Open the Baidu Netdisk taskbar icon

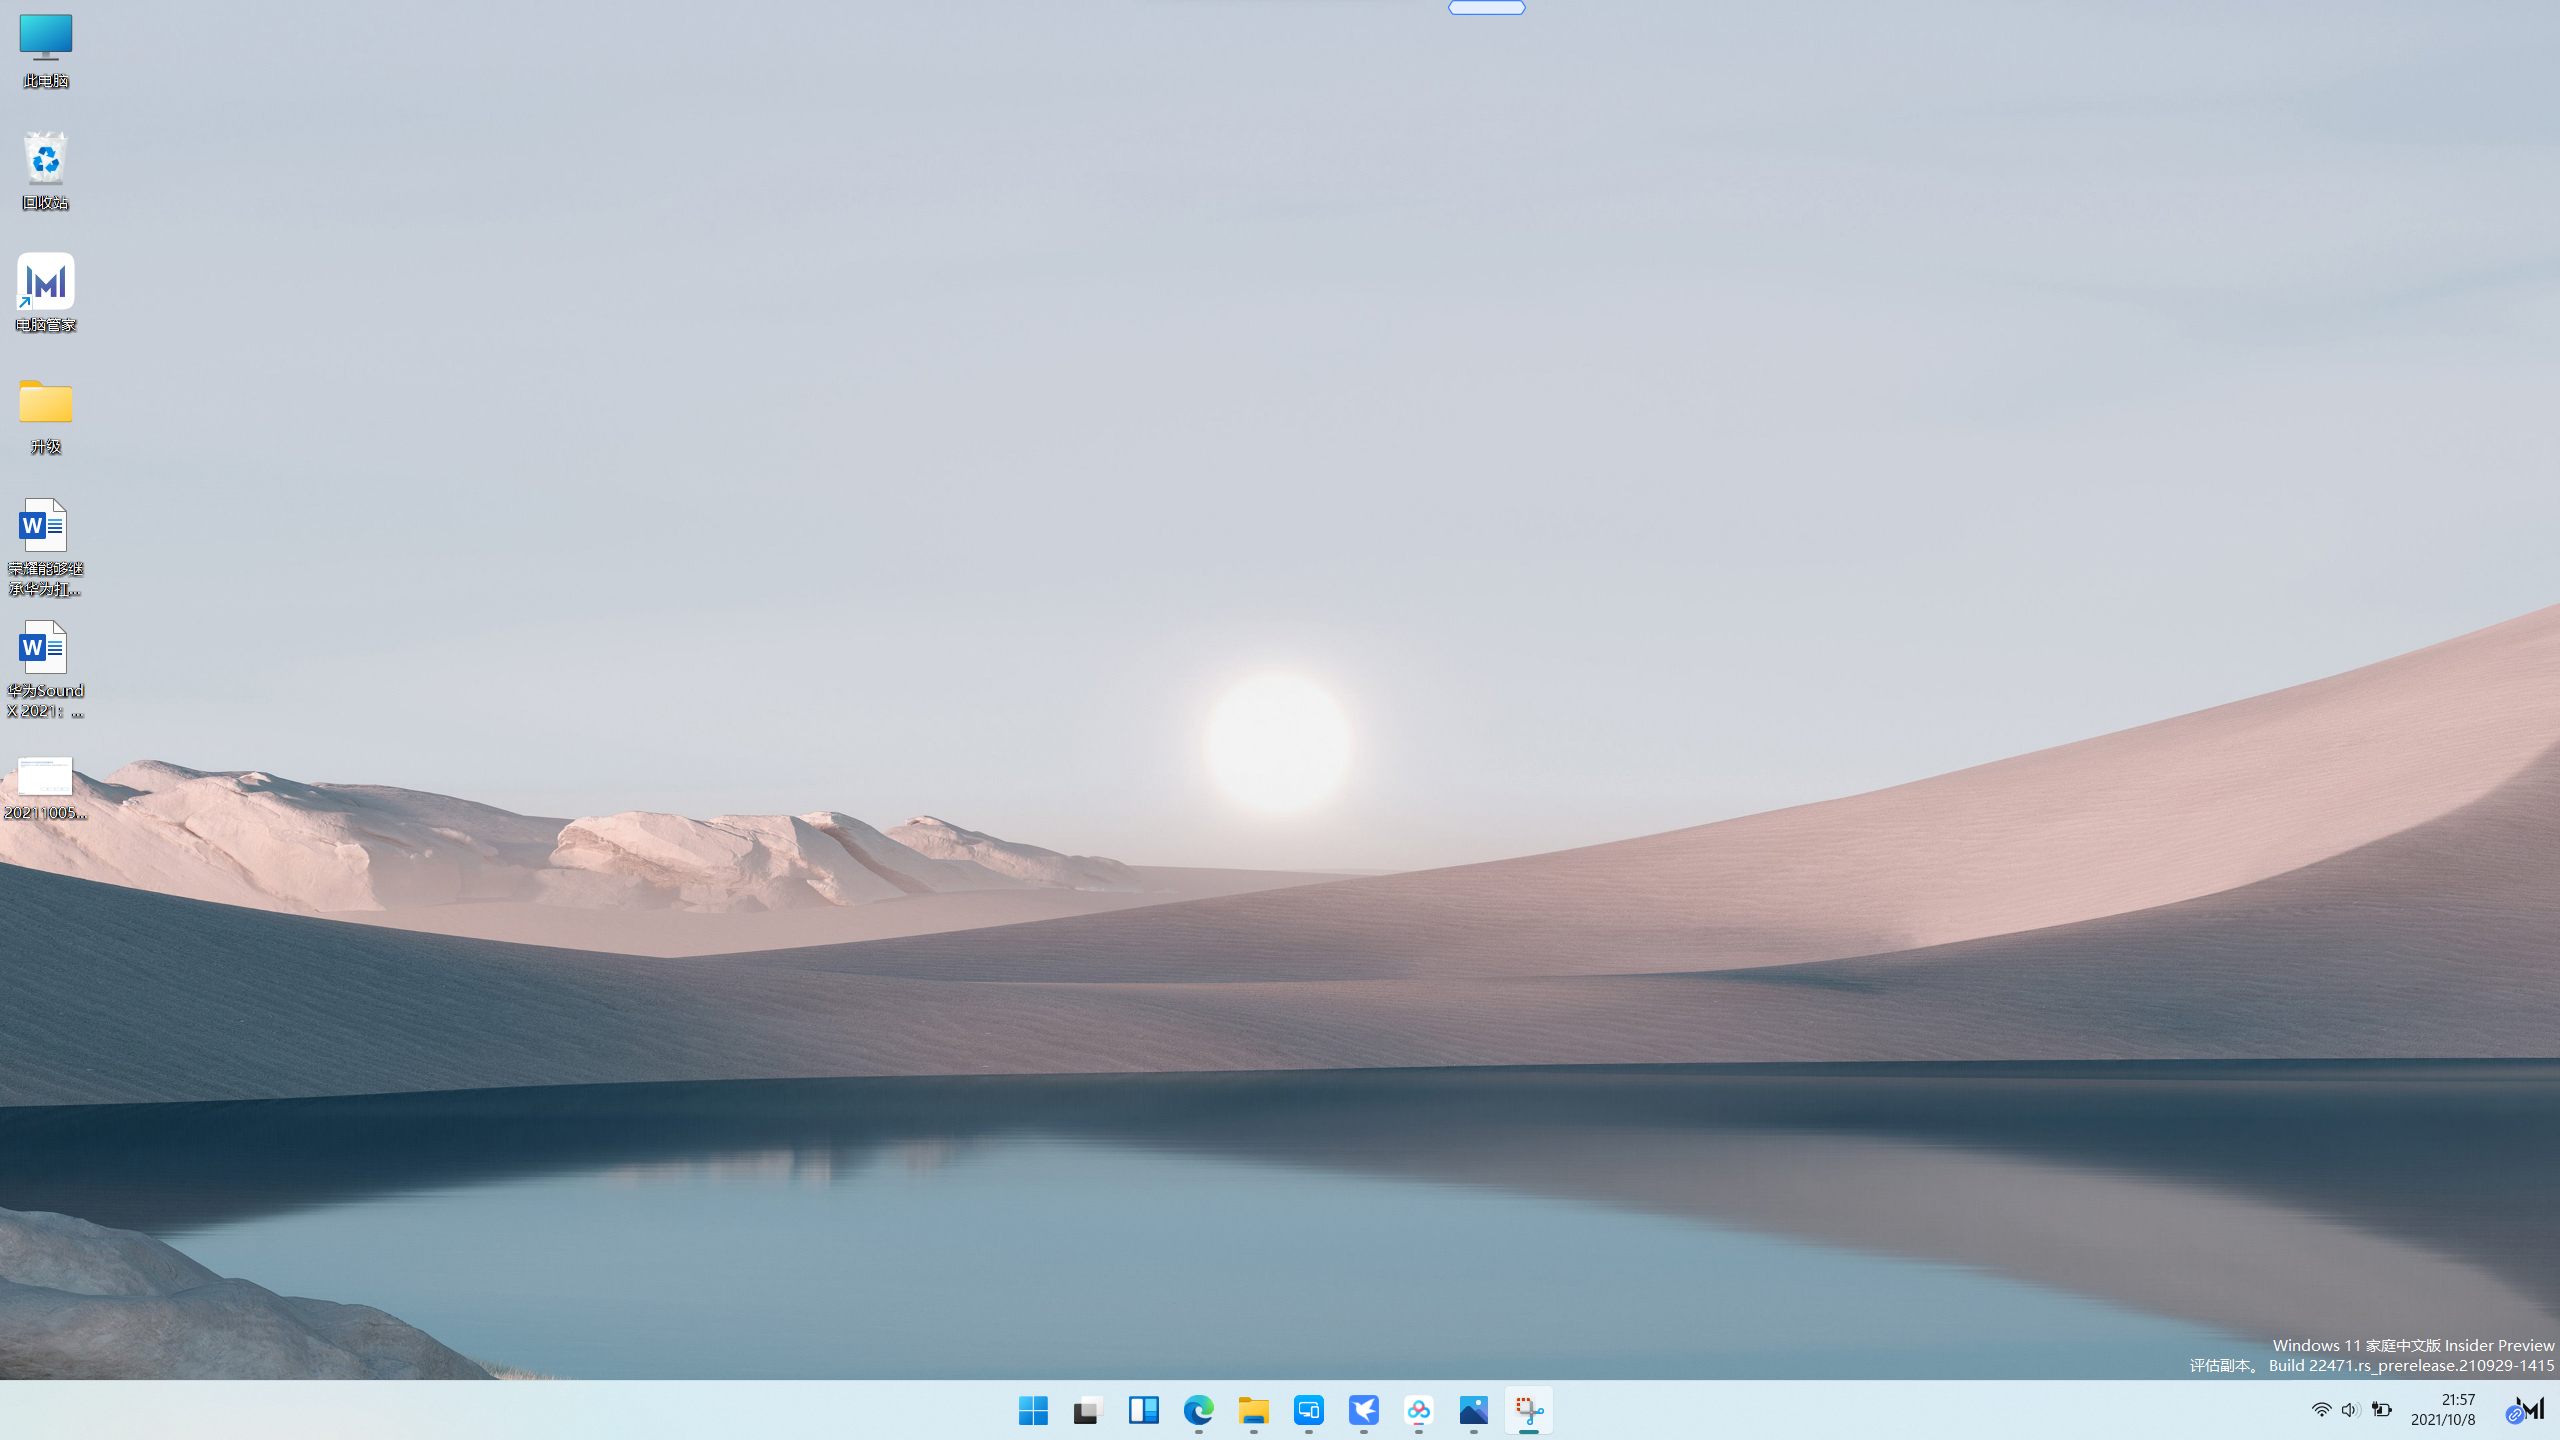[x=1418, y=1410]
